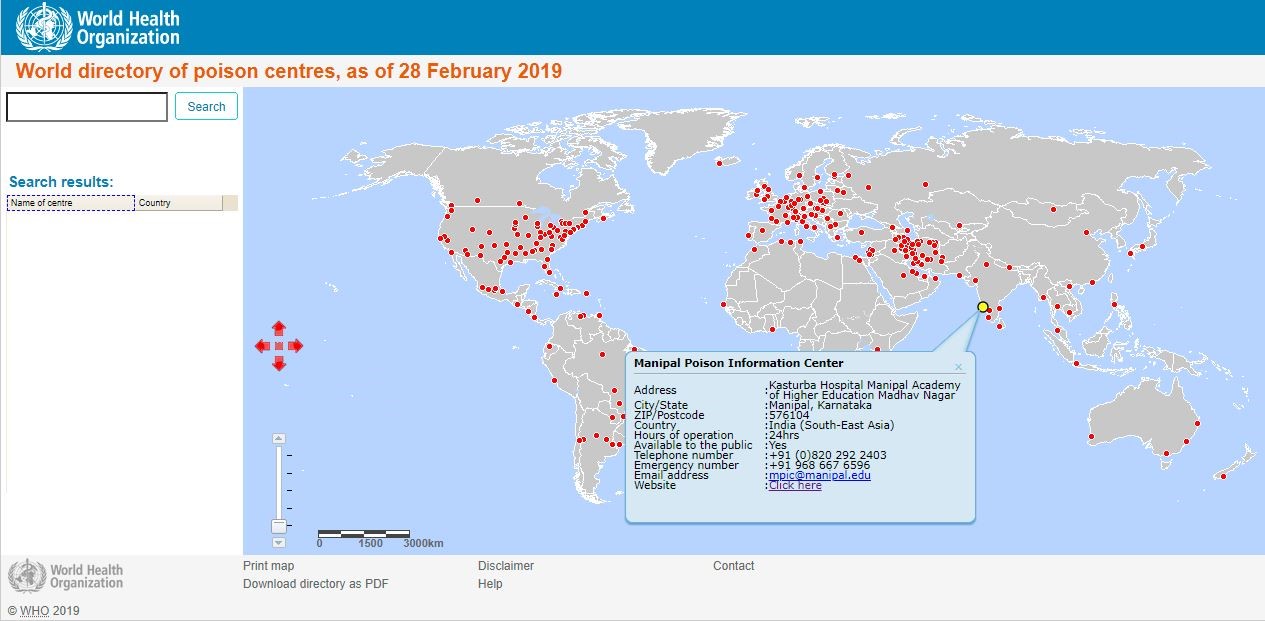Open the 'Click here' website link
The width and height of the screenshot is (1265, 621).
pyautogui.click(x=795, y=486)
